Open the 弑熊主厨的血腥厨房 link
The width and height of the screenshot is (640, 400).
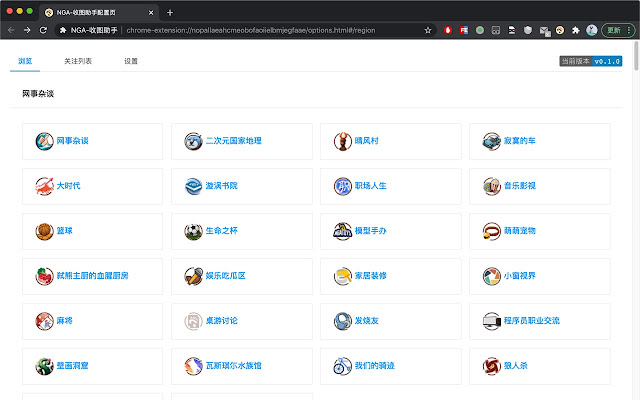(92, 276)
